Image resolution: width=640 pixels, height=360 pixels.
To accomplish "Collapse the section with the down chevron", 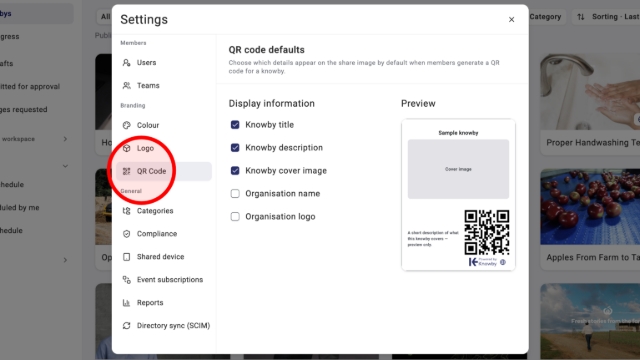I will (65, 166).
